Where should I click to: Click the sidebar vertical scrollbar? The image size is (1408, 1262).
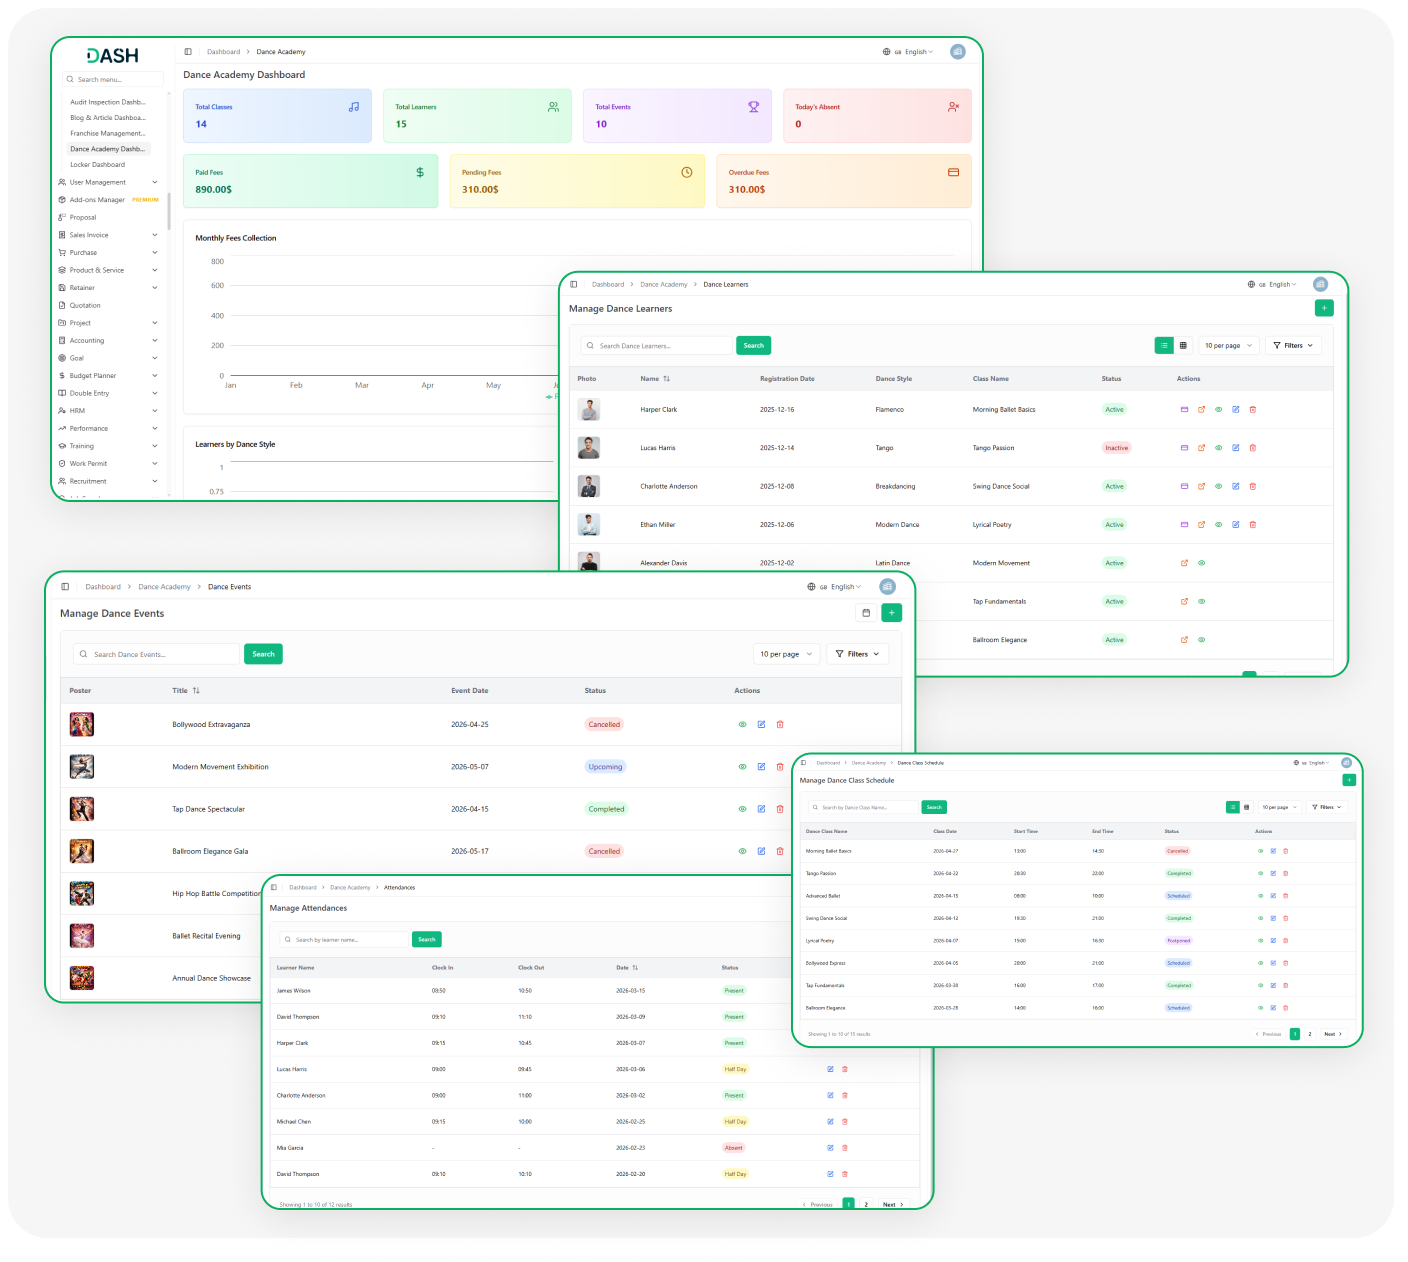pos(168,212)
